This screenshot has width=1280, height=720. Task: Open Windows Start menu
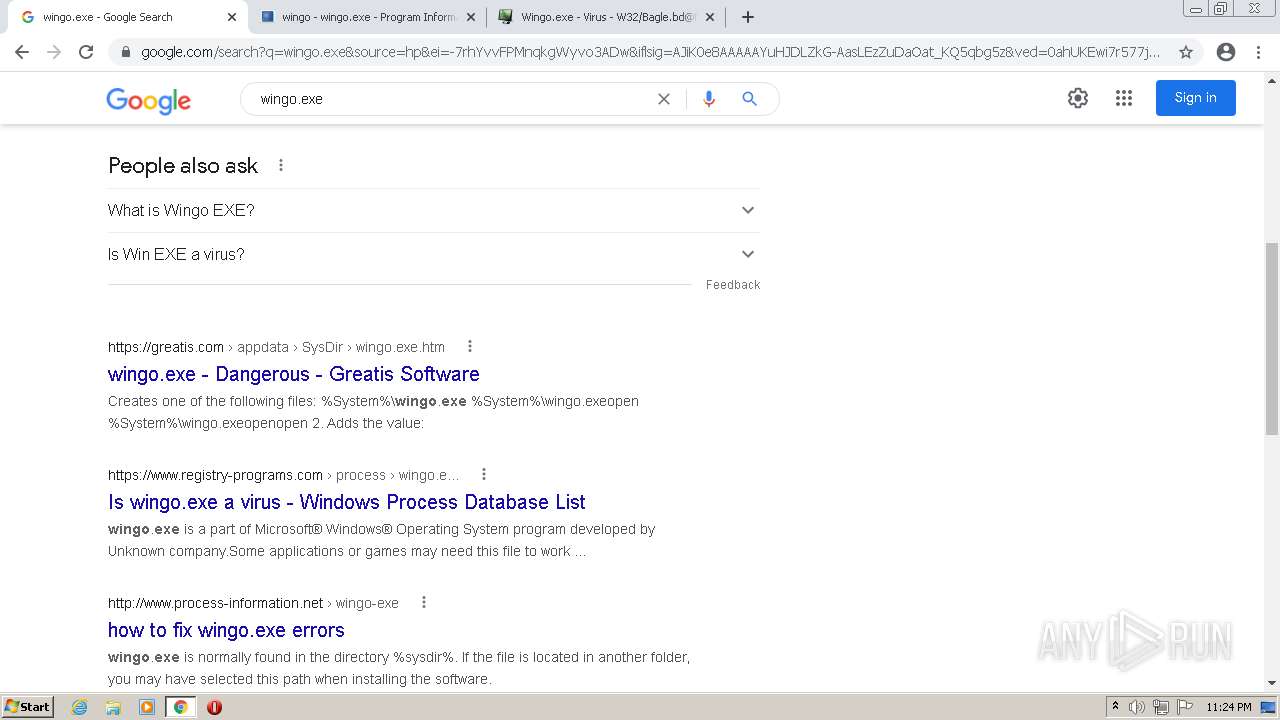tap(27, 707)
